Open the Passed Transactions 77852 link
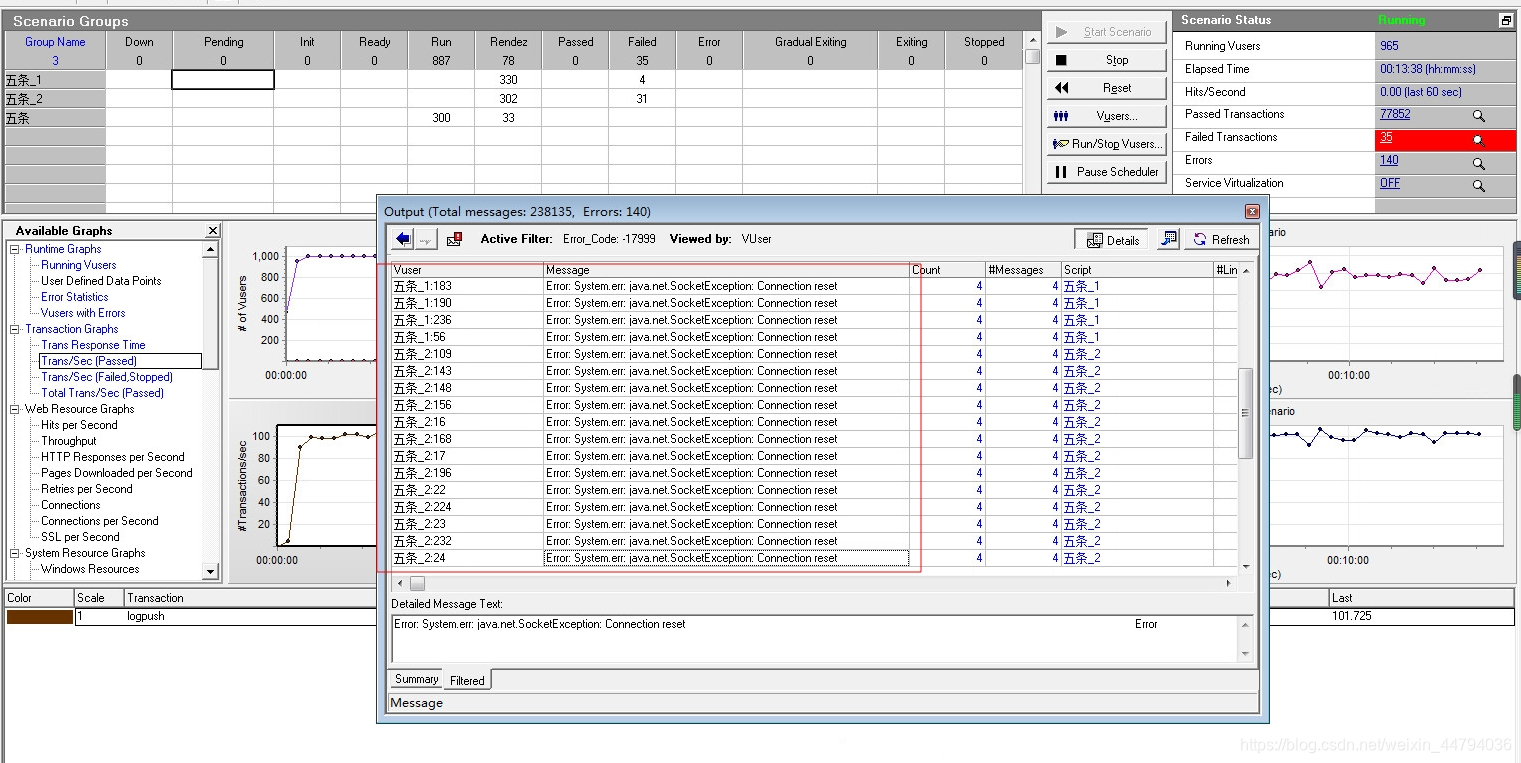 1395,114
